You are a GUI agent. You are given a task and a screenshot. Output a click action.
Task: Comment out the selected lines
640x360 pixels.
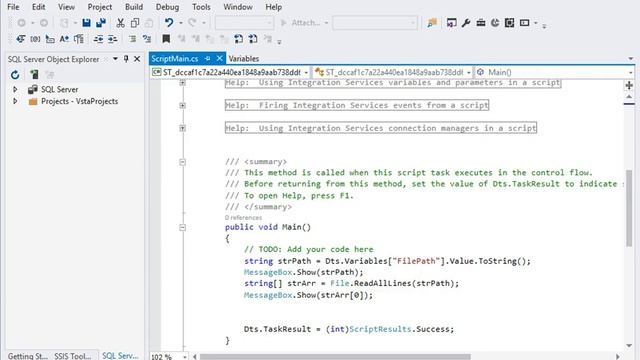pos(132,39)
